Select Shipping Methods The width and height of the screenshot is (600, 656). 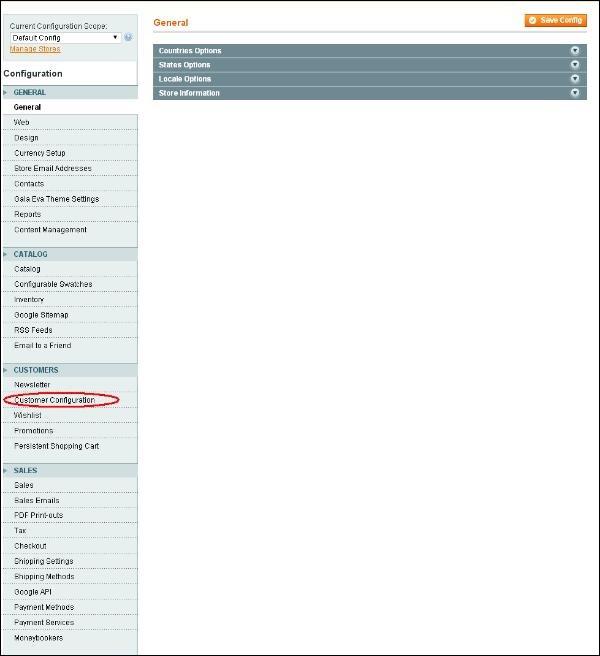44,577
